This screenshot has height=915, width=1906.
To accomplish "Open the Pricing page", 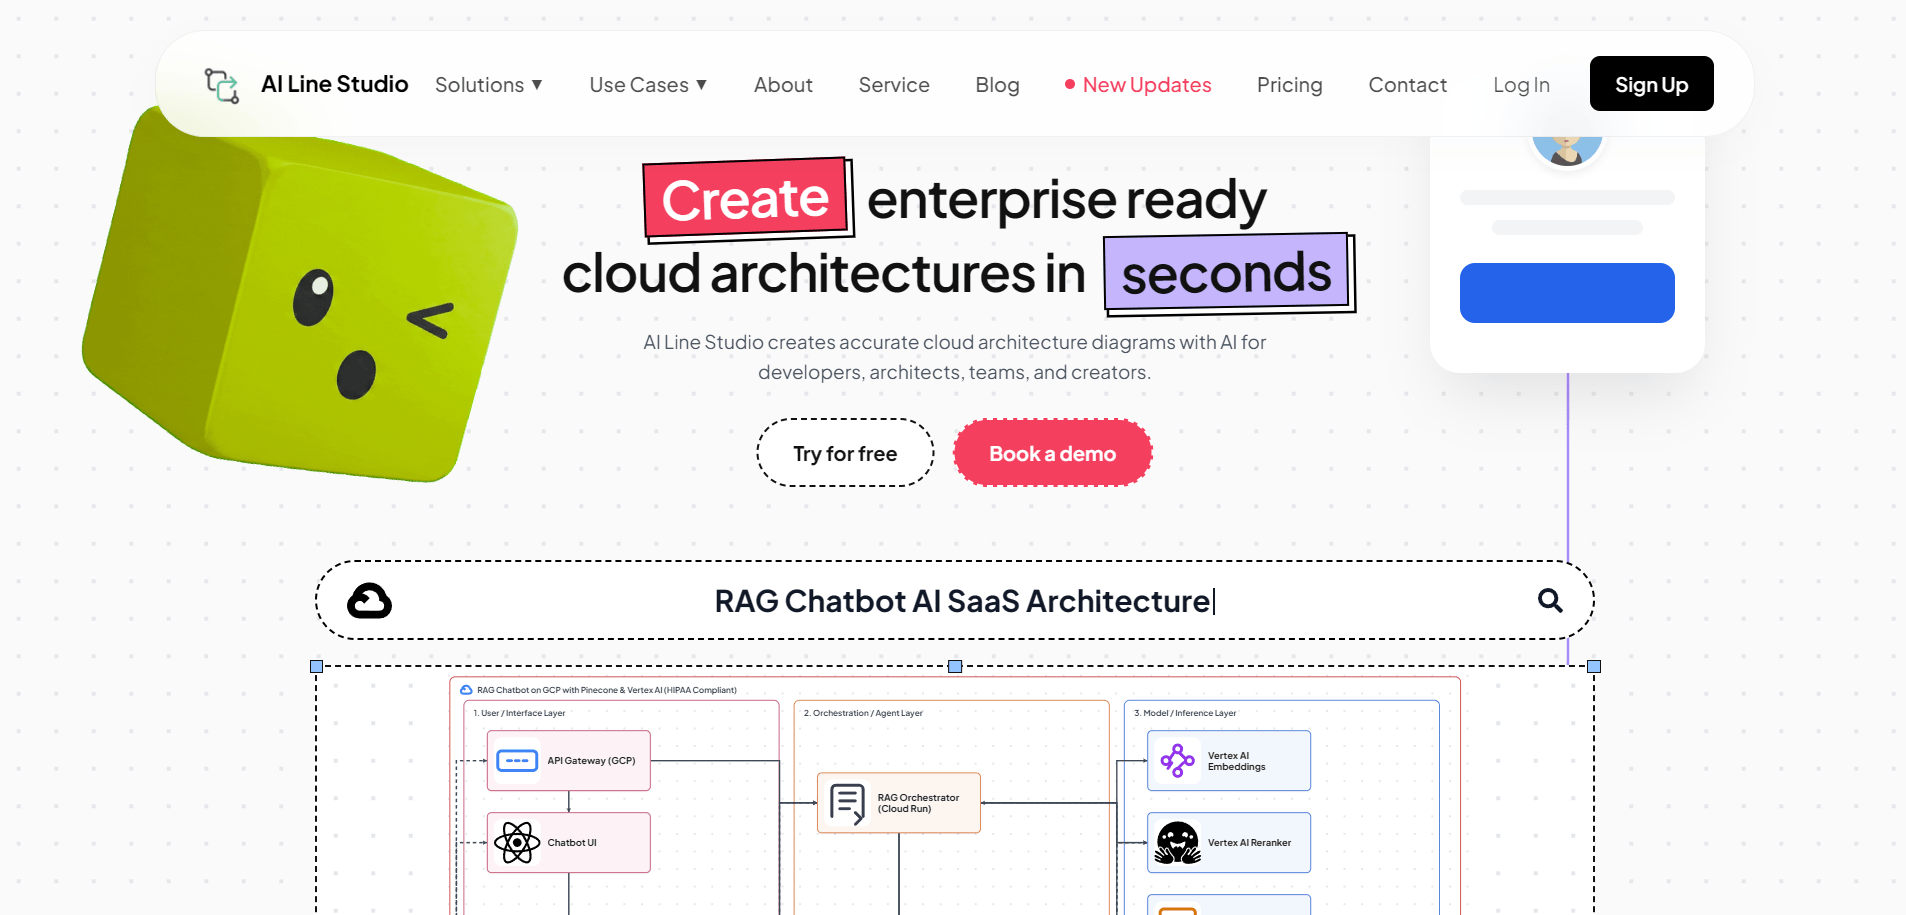I will pyautogui.click(x=1289, y=85).
